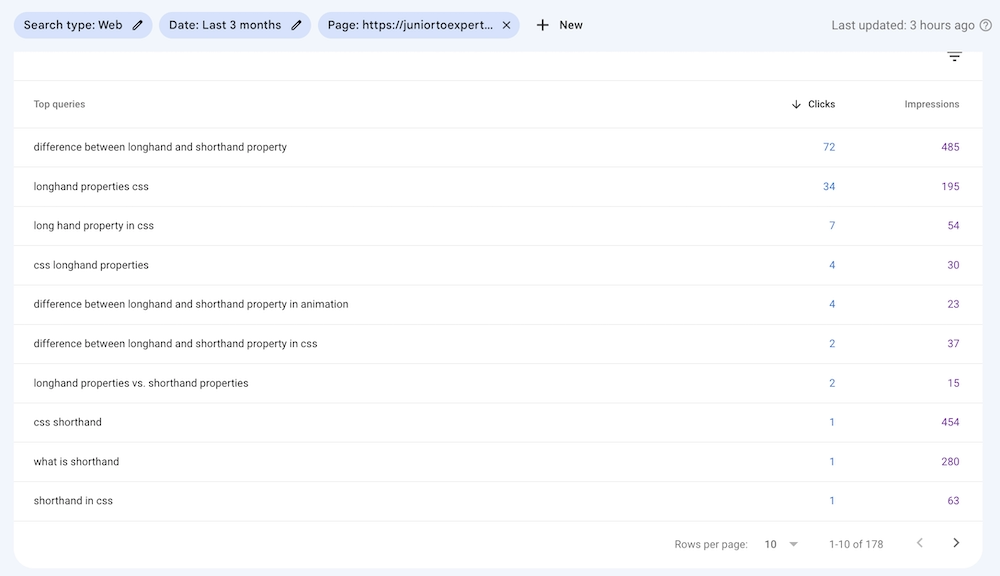Click the 454 impressions value
Viewport: 1000px width, 576px height.
point(950,422)
